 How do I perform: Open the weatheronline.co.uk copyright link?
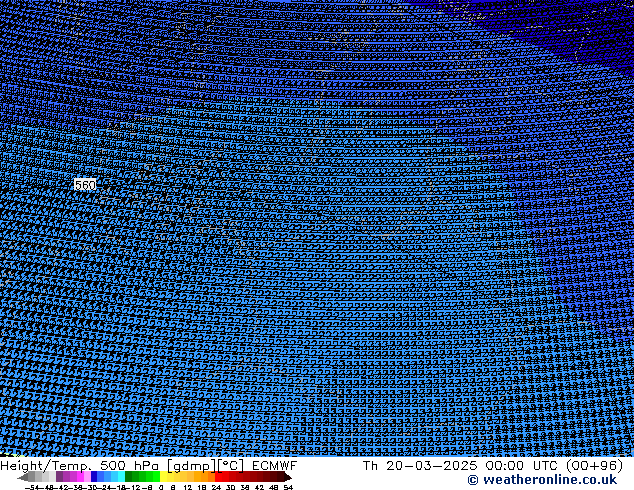point(542,480)
